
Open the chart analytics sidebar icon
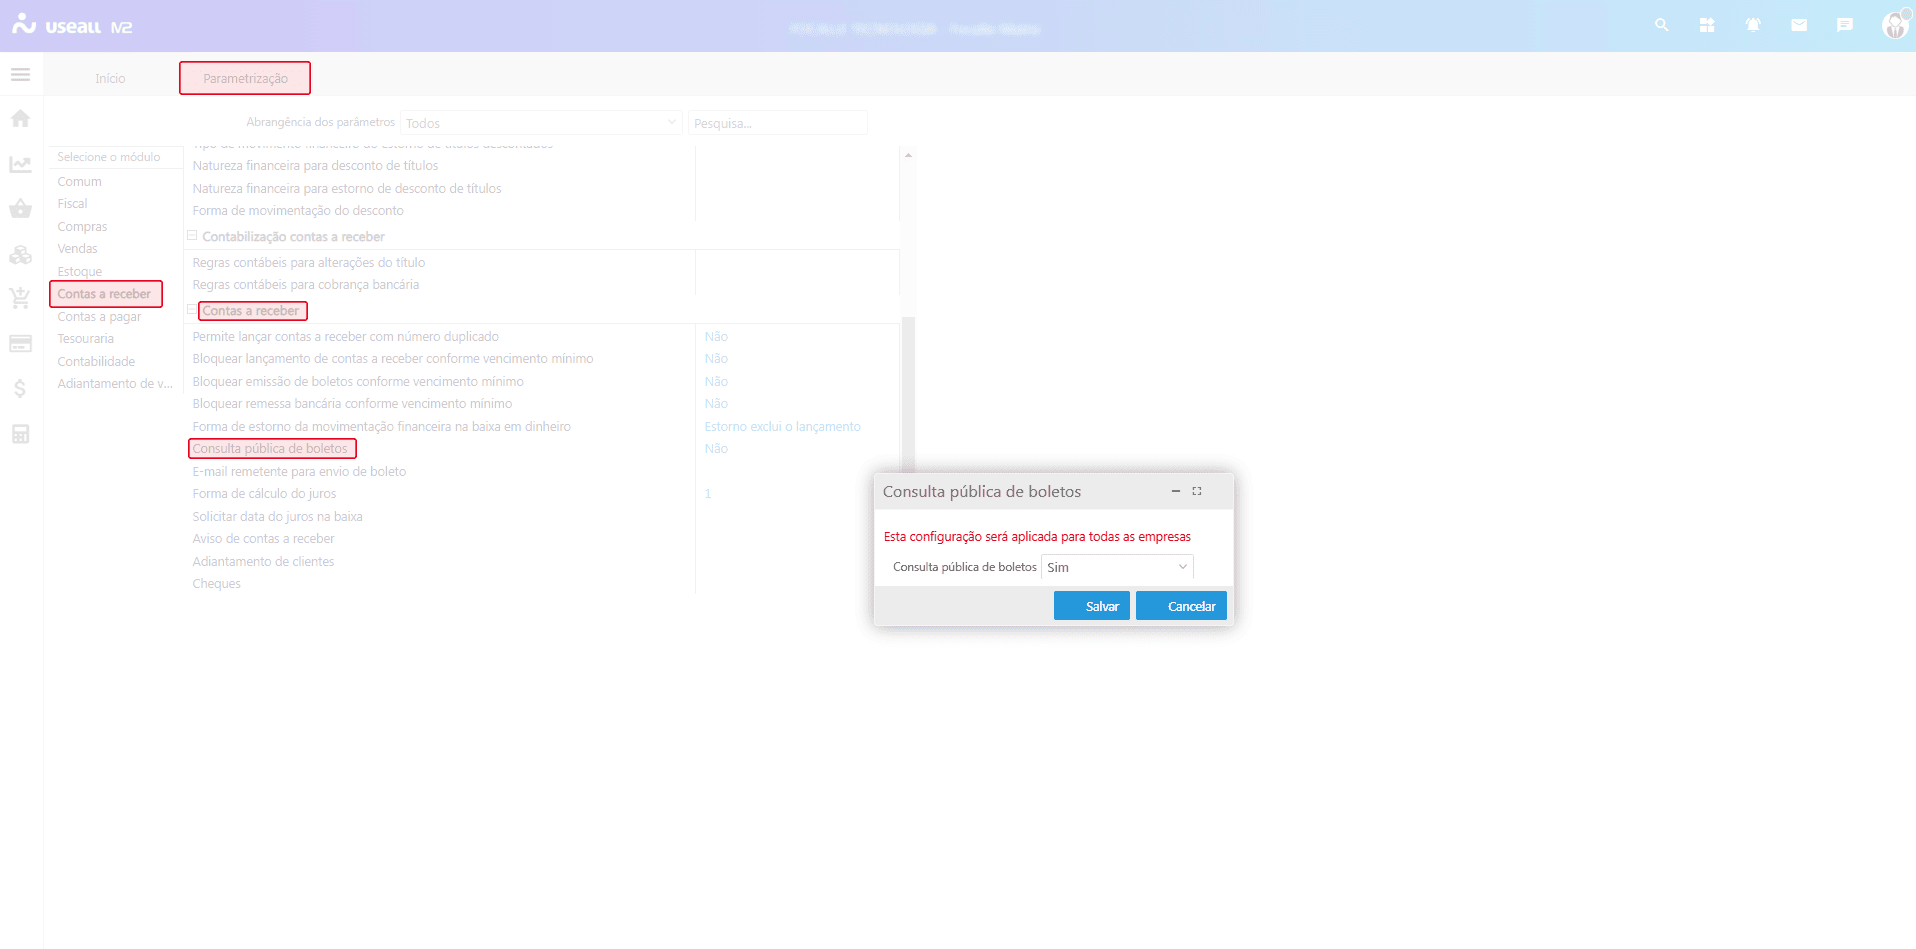coord(20,164)
